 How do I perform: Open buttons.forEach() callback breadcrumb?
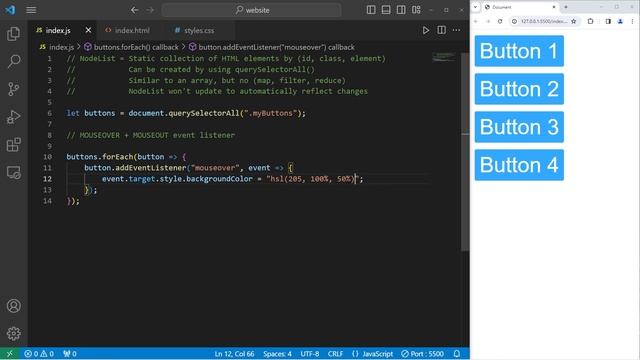coord(131,47)
